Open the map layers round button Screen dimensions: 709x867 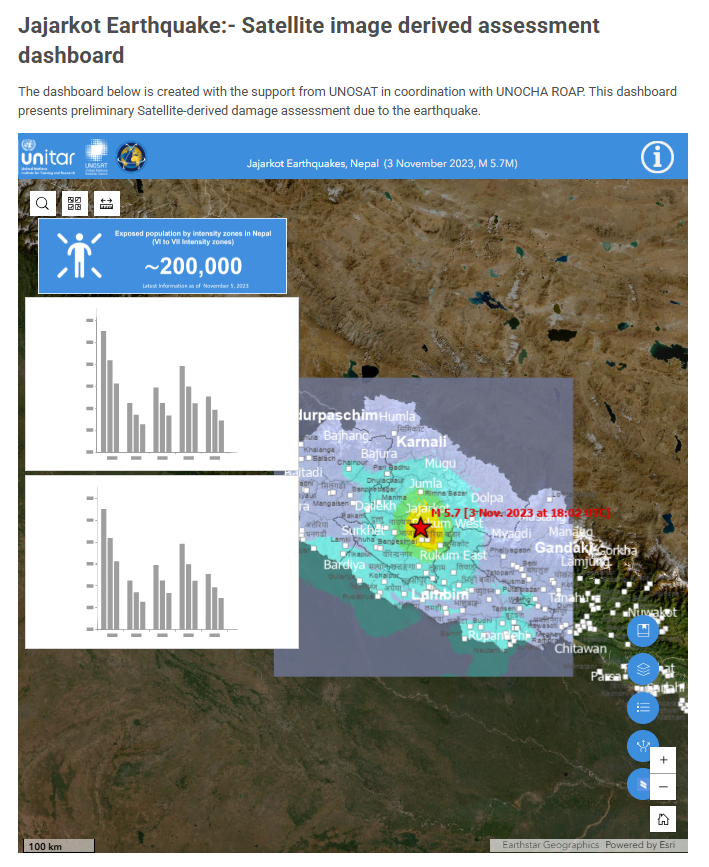coord(643,669)
